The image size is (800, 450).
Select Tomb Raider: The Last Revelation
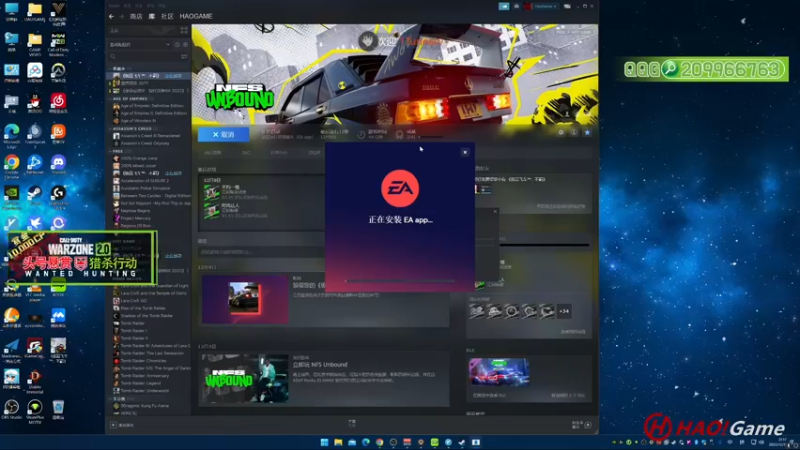151,353
